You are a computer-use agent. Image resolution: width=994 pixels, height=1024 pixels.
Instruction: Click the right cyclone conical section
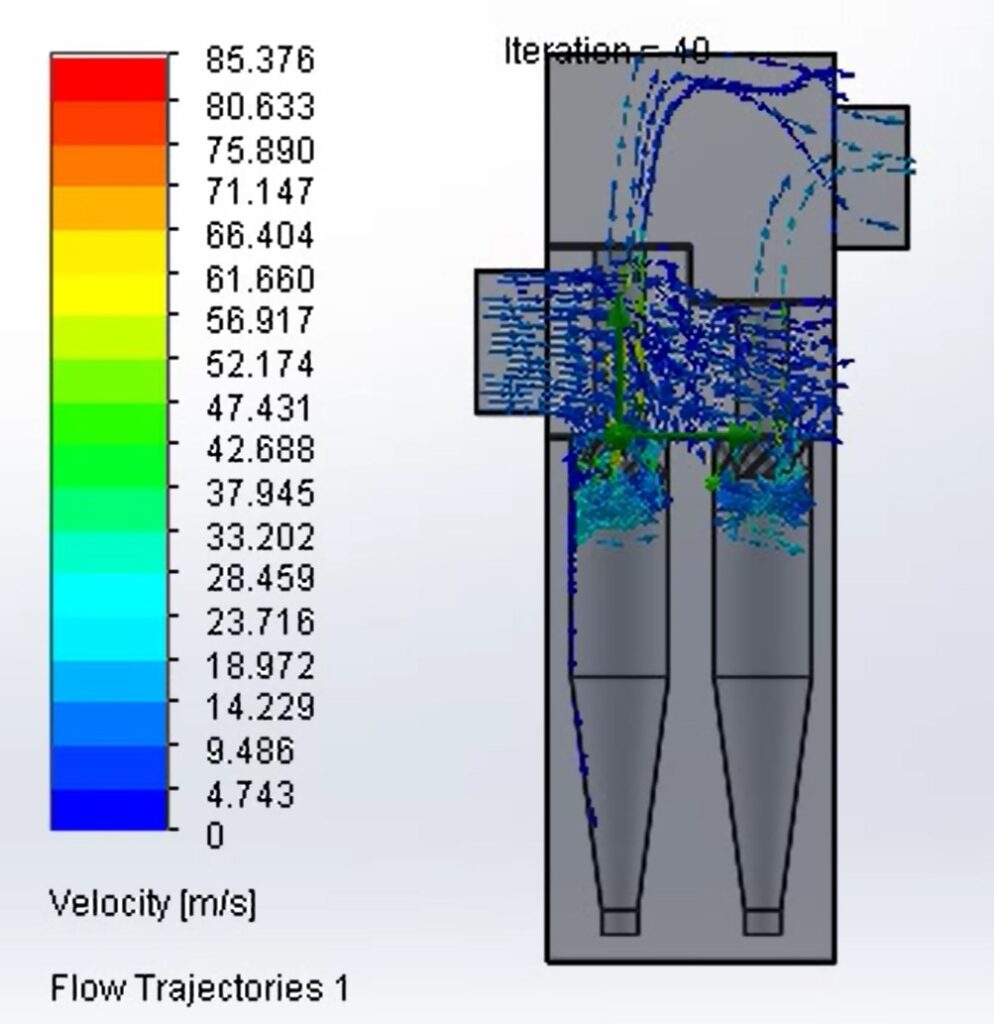coord(762,790)
